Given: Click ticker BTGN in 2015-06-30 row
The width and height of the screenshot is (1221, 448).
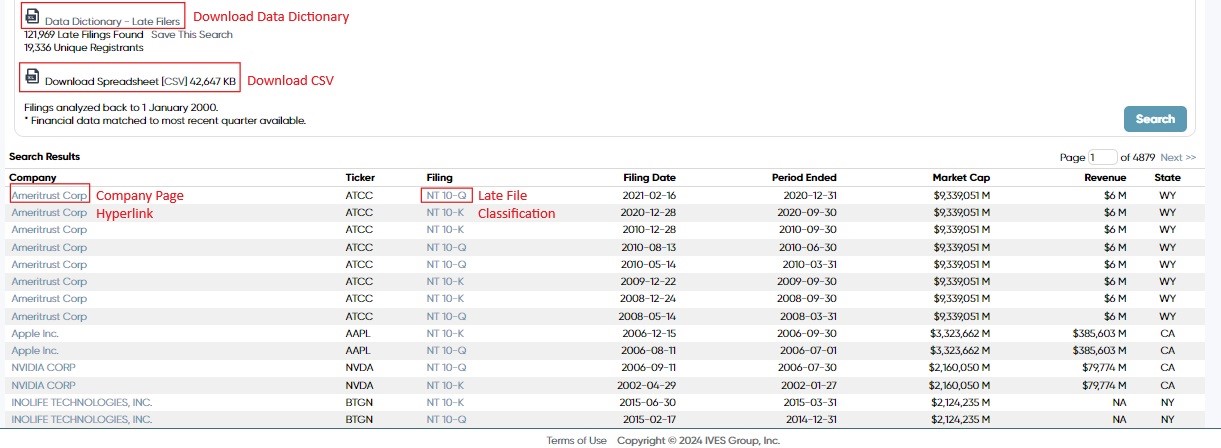Looking at the screenshot, I should (x=359, y=402).
